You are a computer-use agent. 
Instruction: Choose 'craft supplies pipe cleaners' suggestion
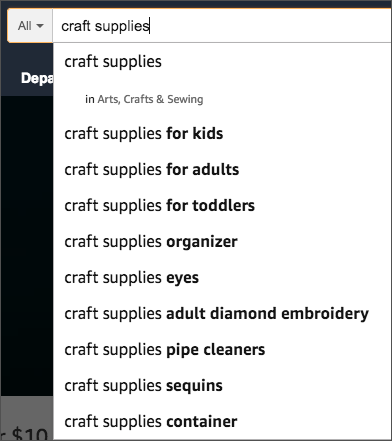coord(222,350)
